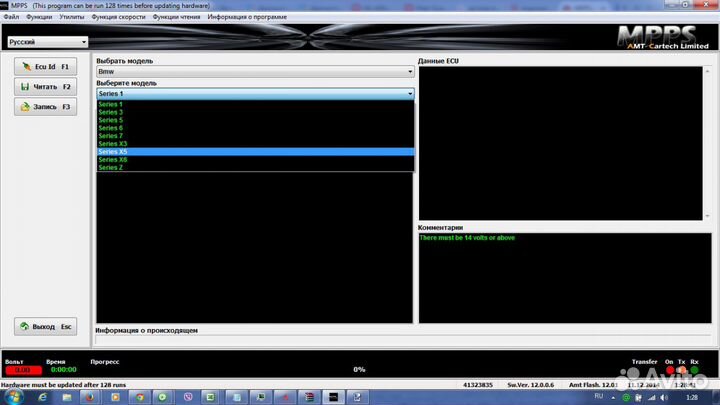Open the Файл menu
Screen dimensions: 720x405
coord(11,18)
